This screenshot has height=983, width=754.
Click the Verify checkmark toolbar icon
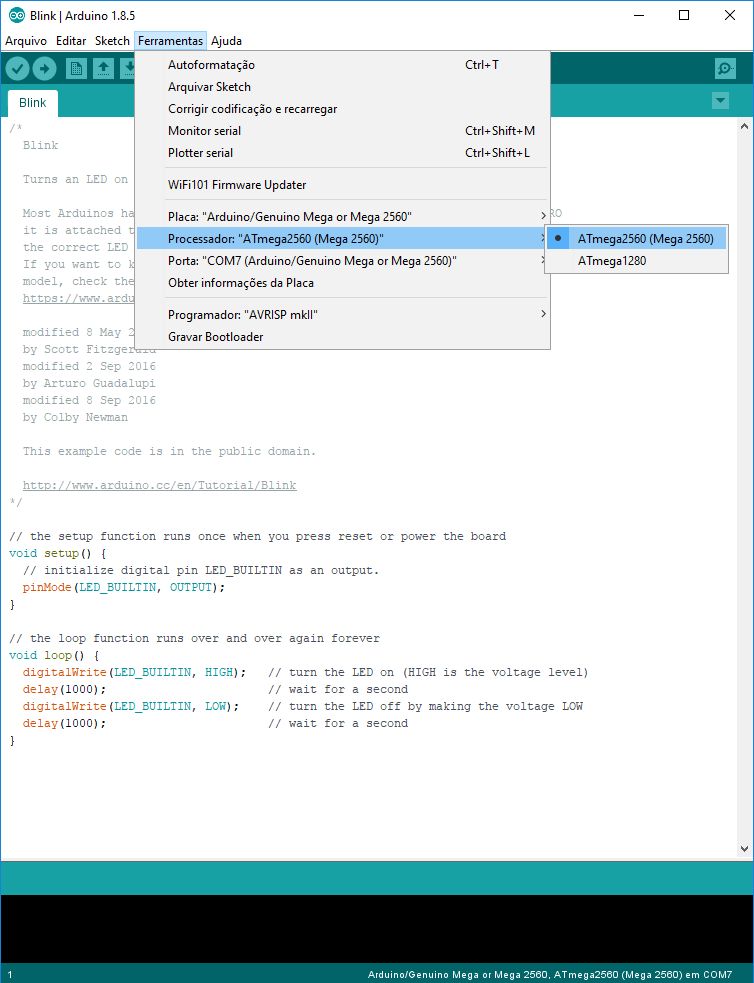tap(18, 69)
